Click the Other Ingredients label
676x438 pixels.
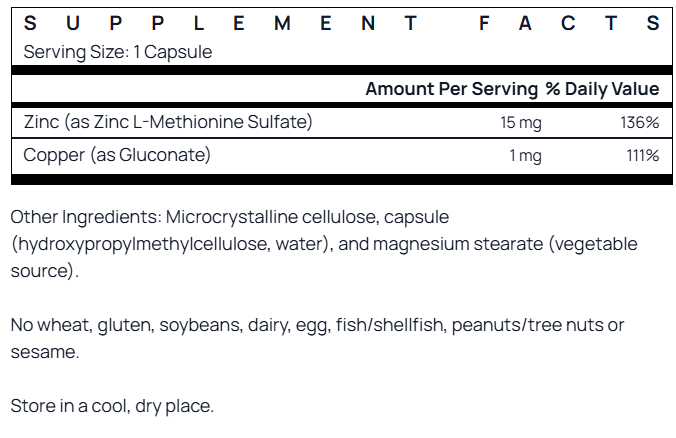pyautogui.click(x=86, y=217)
